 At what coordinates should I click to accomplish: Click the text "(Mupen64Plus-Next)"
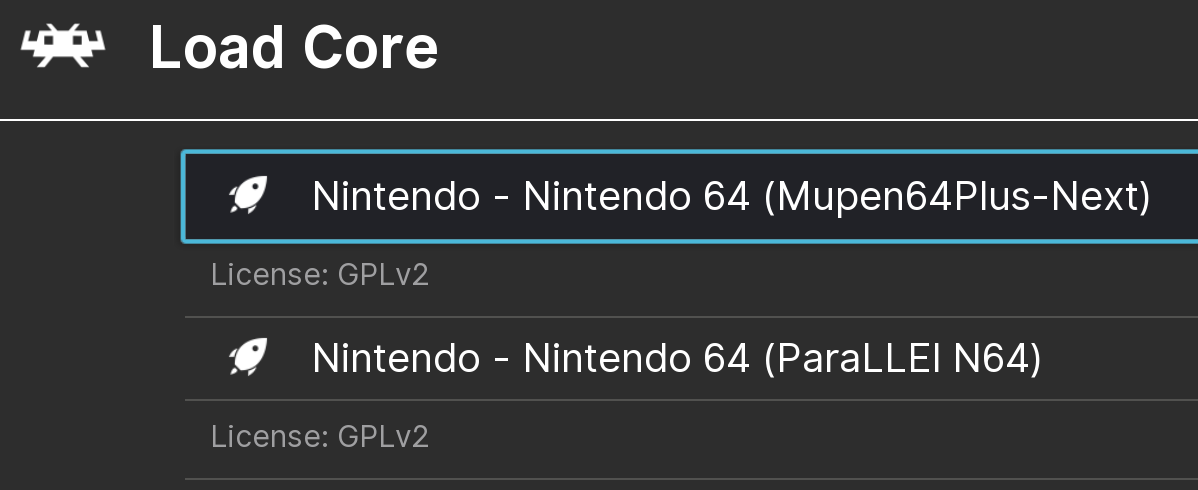point(957,196)
